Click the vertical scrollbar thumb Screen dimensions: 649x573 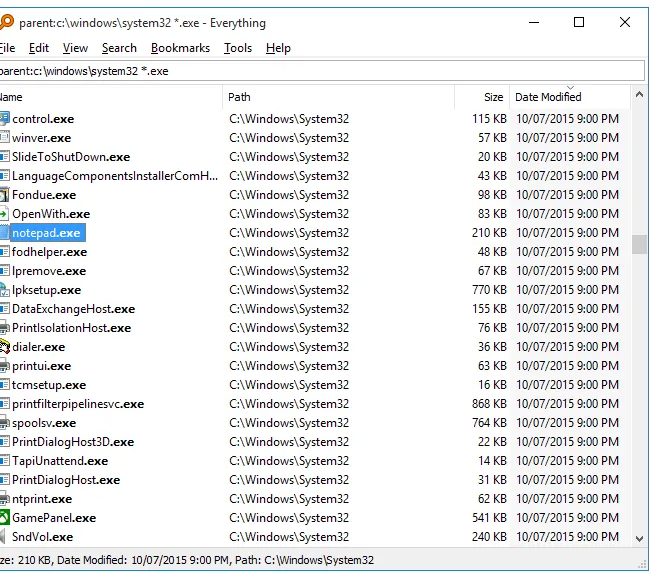click(639, 245)
